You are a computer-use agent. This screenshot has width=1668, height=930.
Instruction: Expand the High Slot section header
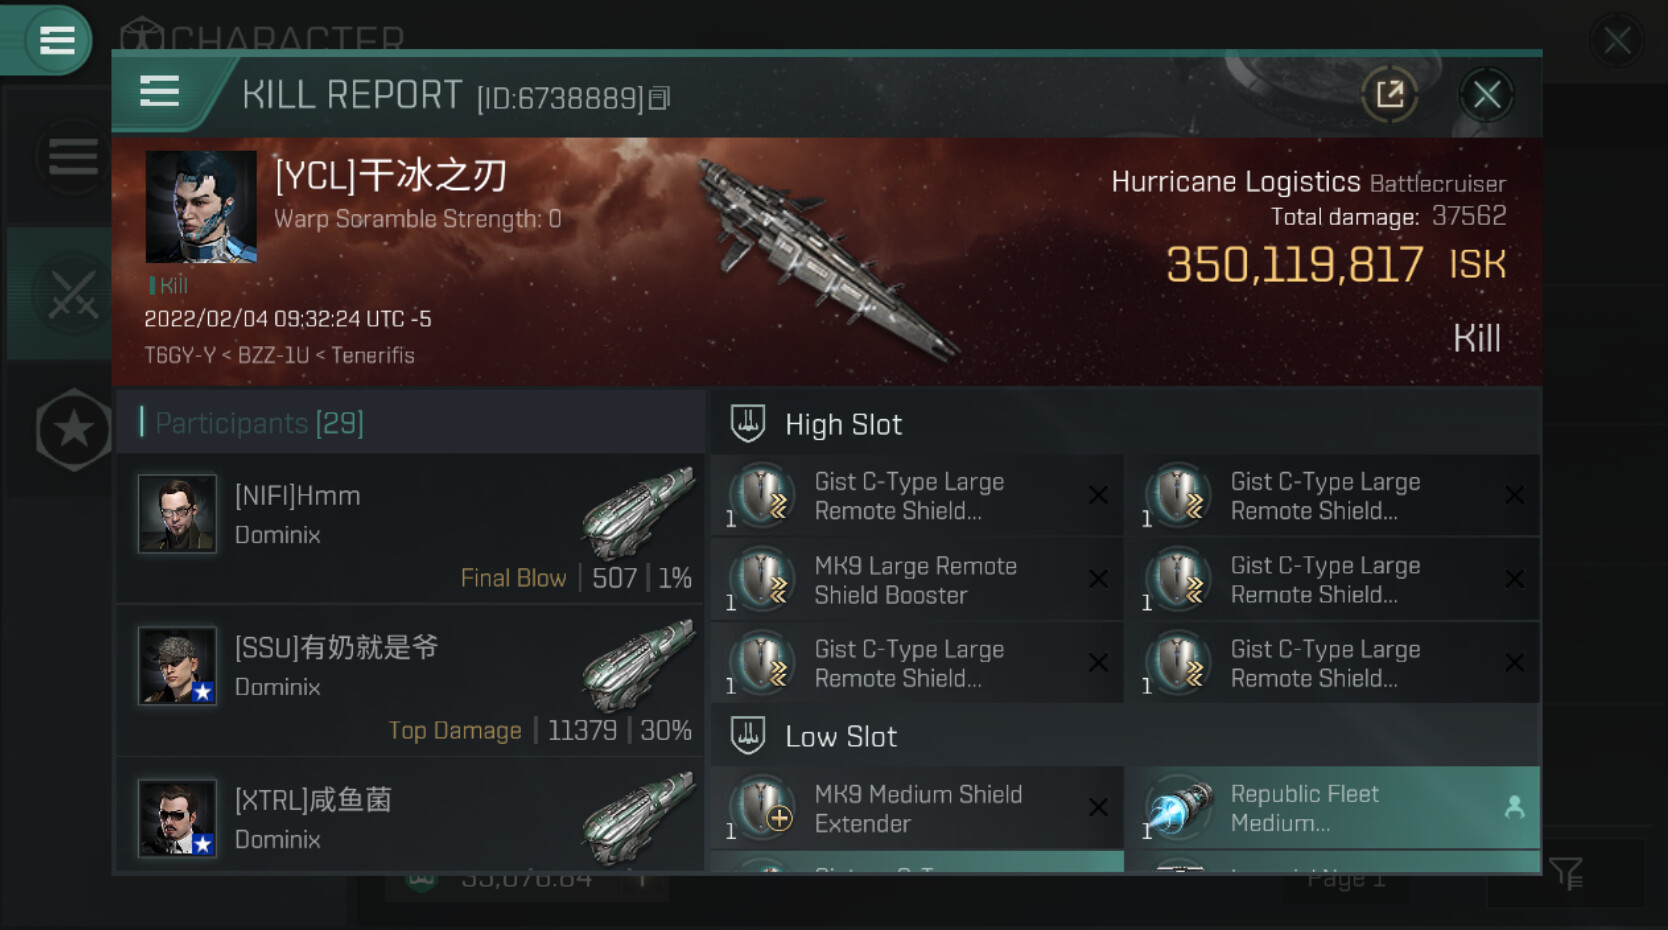click(x=1125, y=423)
